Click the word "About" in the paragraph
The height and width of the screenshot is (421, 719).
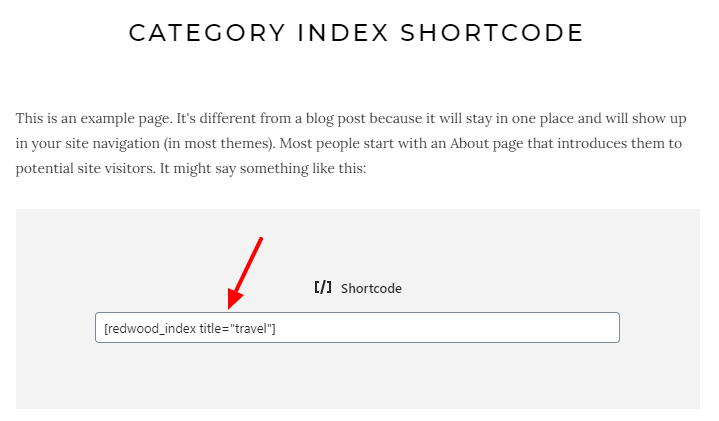pyautogui.click(x=468, y=144)
